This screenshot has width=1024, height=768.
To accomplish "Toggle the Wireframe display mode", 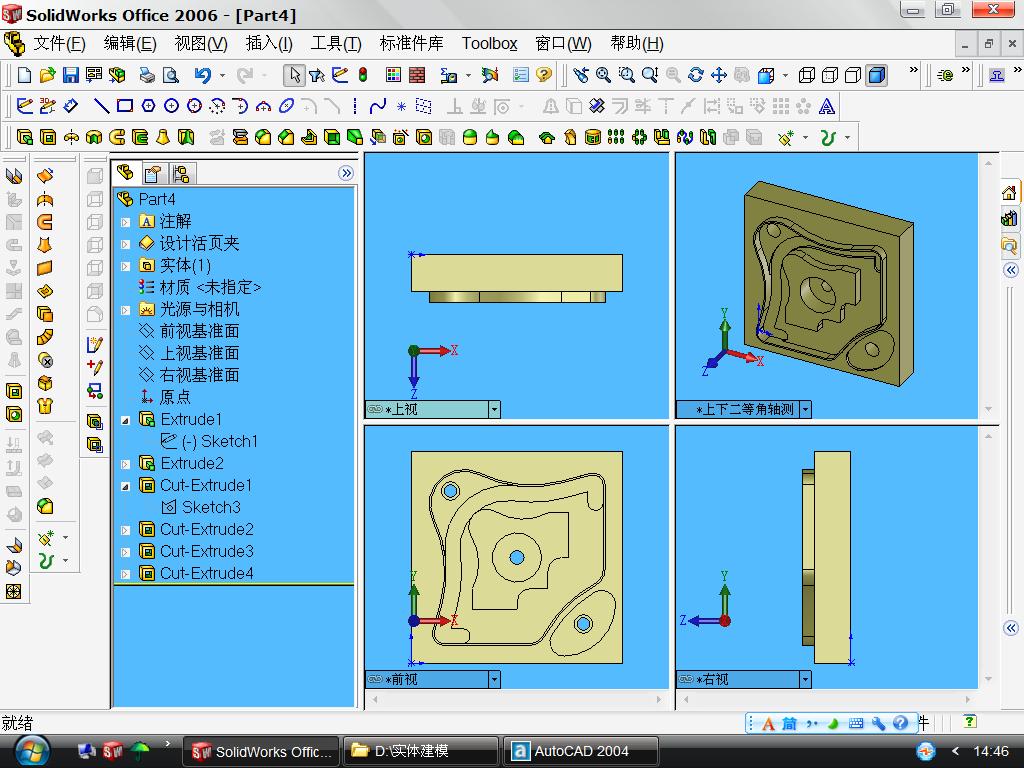I will pyautogui.click(x=807, y=75).
